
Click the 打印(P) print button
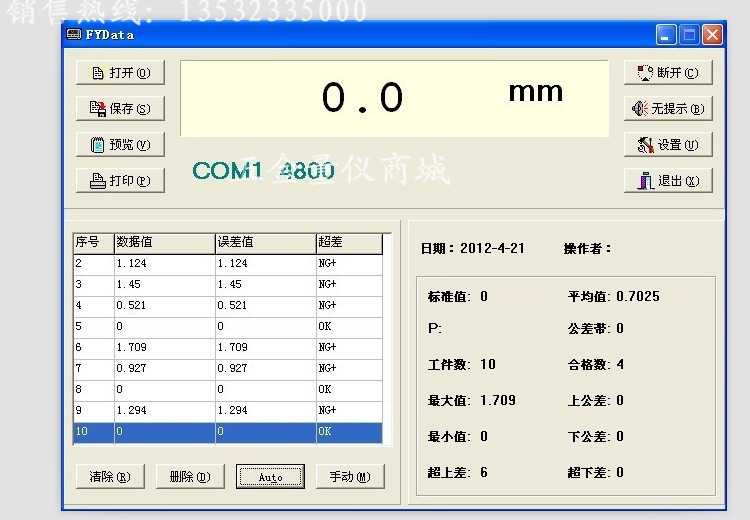click(x=120, y=180)
